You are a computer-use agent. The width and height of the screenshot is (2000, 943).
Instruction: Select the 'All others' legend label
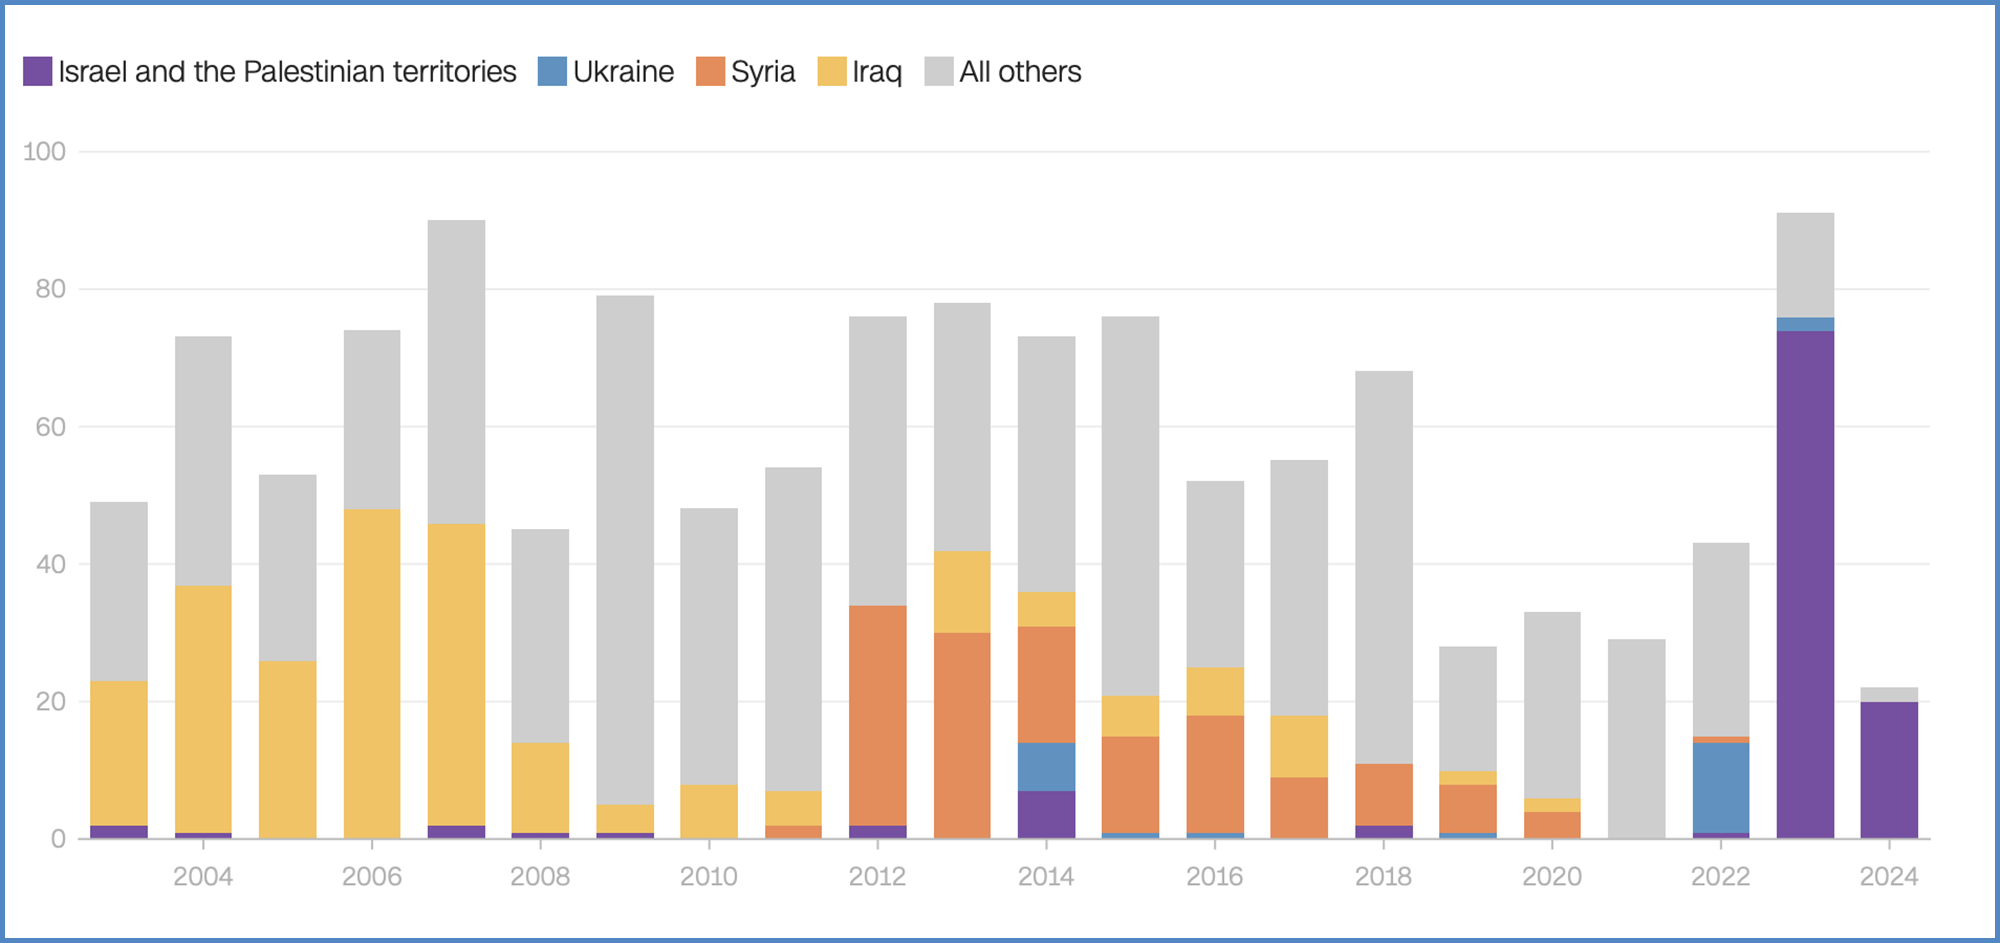pyautogui.click(x=1020, y=72)
